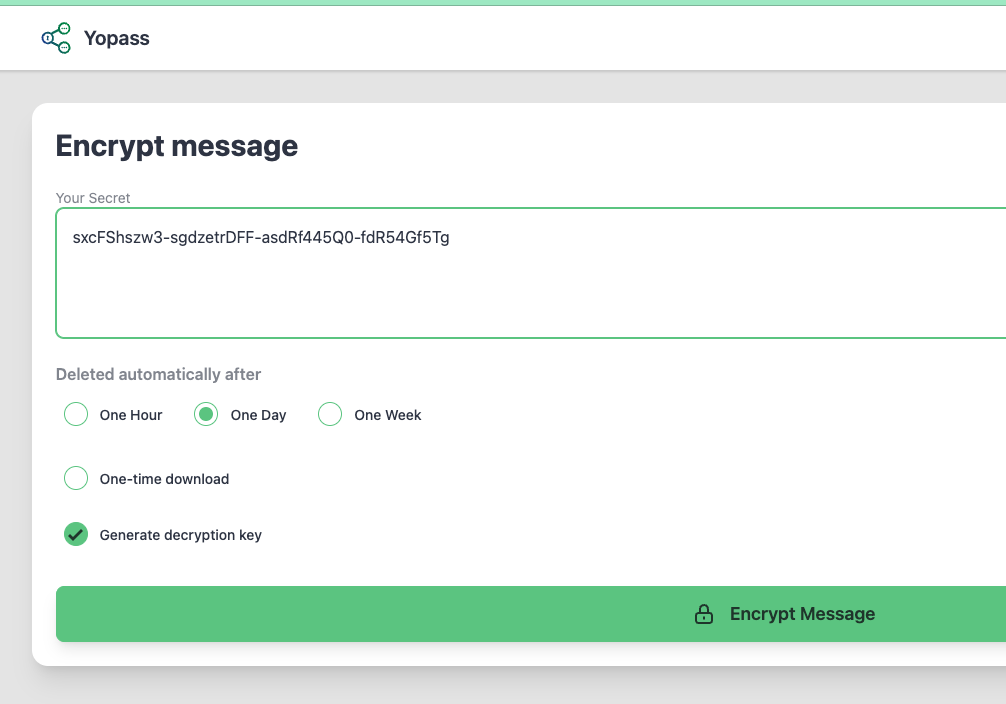
Task: Choose the One Week radio option
Action: pos(330,414)
